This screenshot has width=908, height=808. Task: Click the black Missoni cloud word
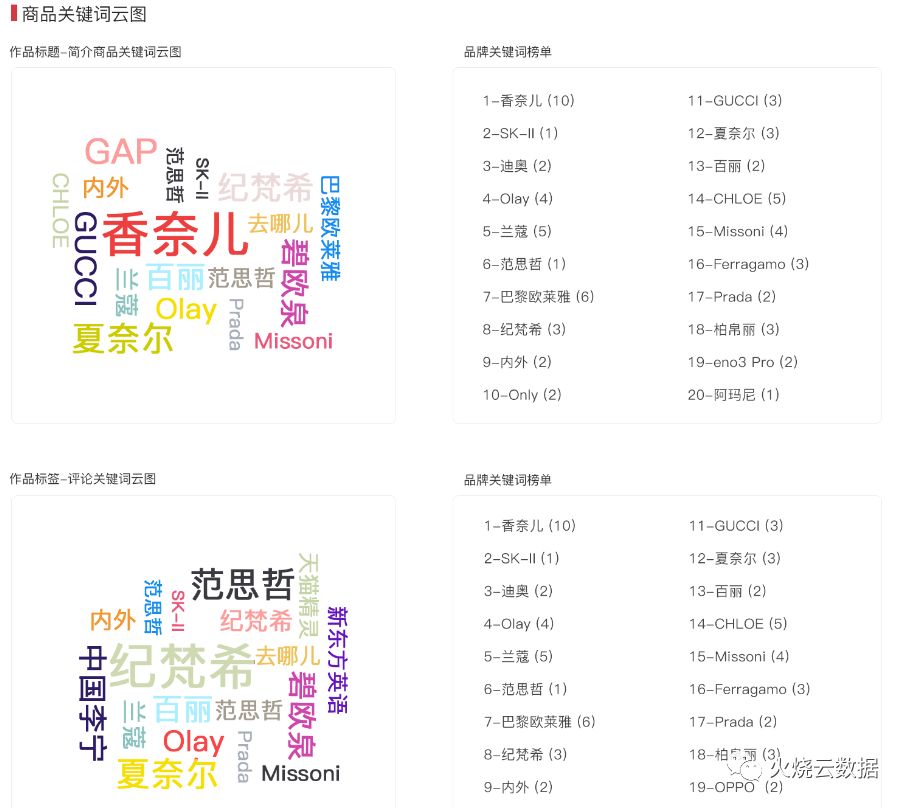tap(301, 773)
